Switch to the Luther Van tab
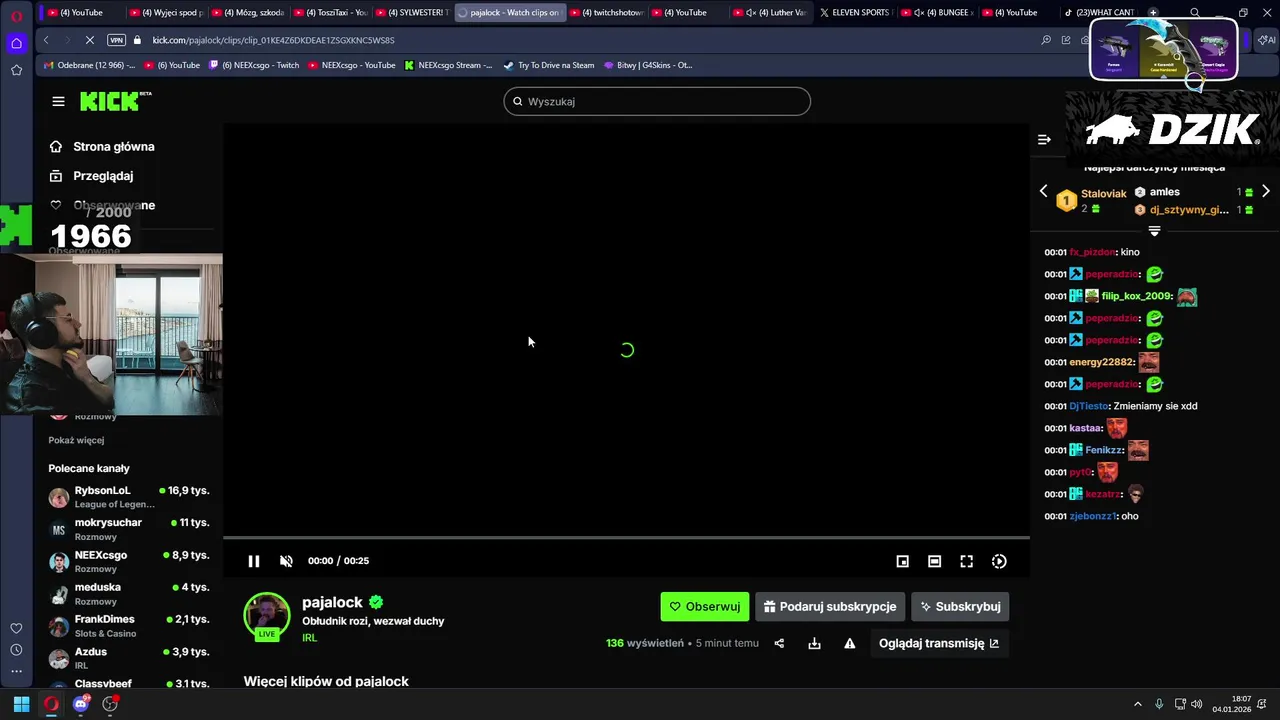Viewport: 1280px width, 720px height. tap(772, 12)
